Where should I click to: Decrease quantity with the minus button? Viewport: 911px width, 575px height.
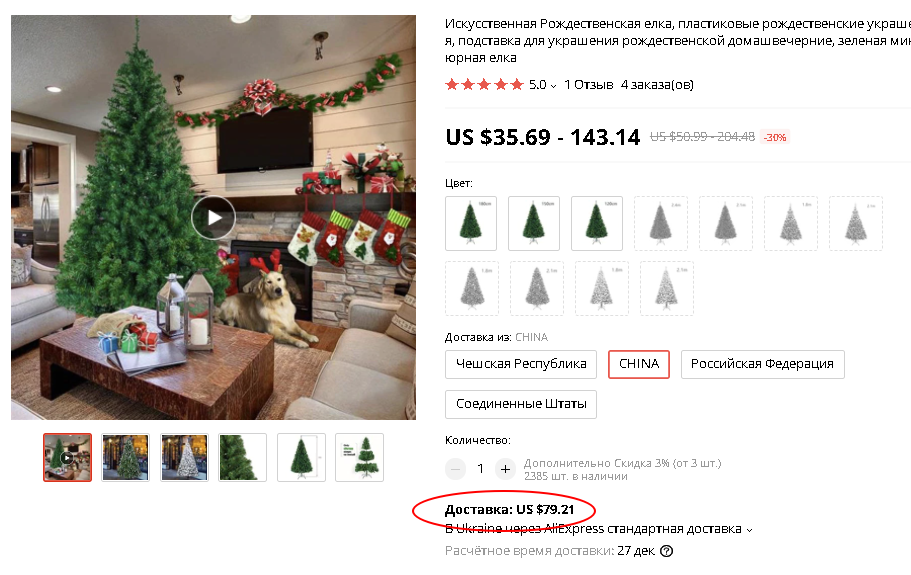[456, 469]
